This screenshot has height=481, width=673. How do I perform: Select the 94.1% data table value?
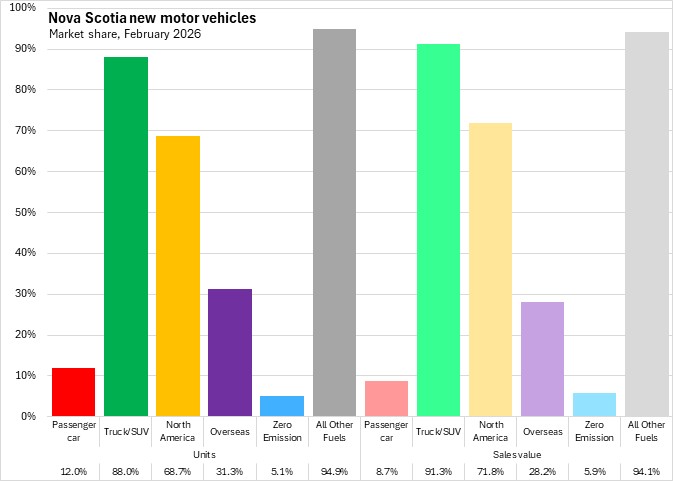click(x=647, y=471)
